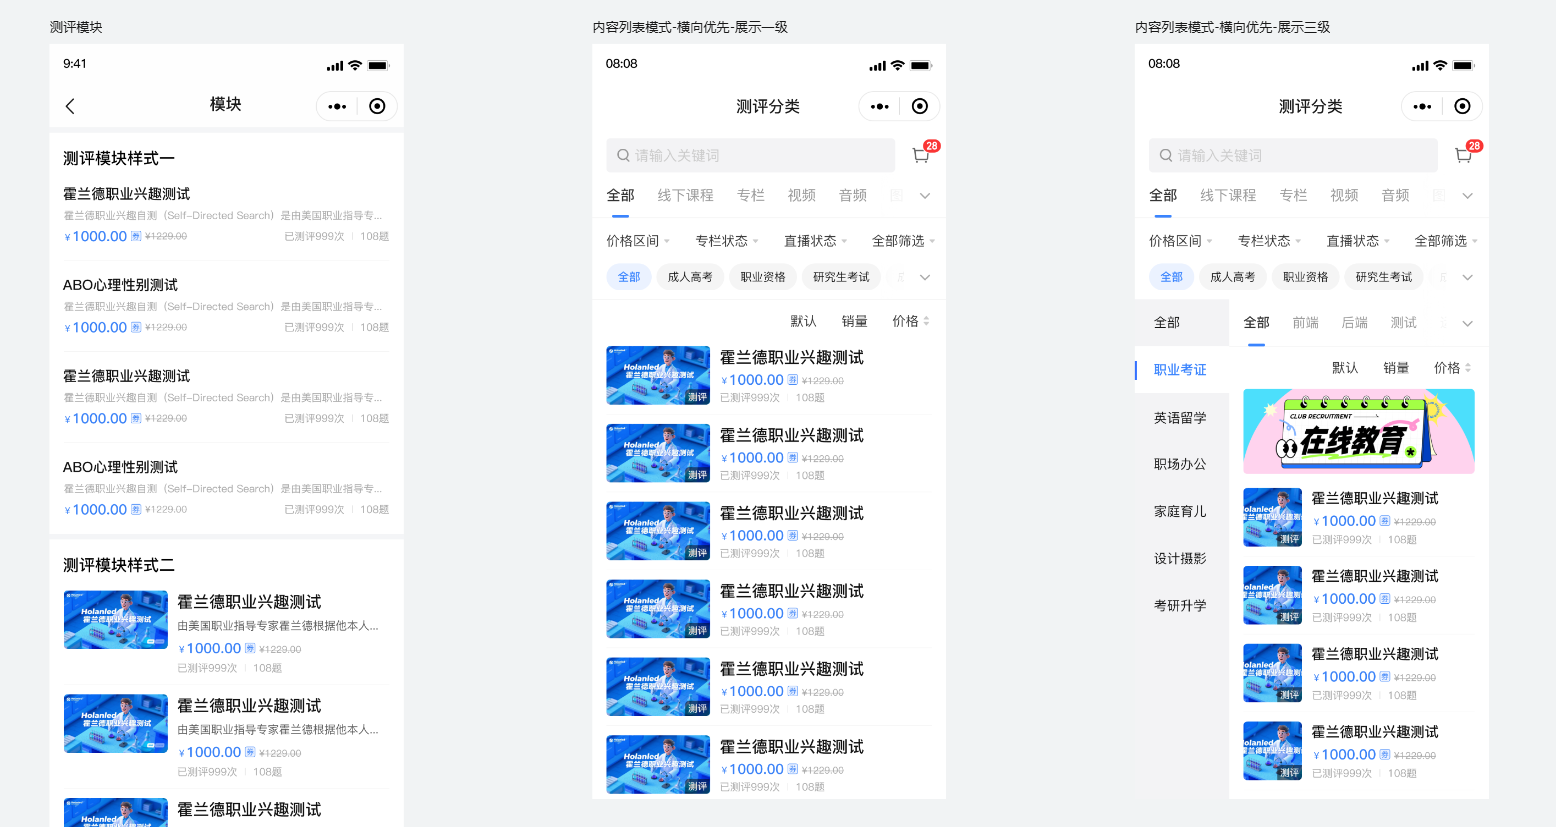Open the 专栏状态 dropdown in 展示一级 screen
1556x827 pixels.
pos(727,241)
